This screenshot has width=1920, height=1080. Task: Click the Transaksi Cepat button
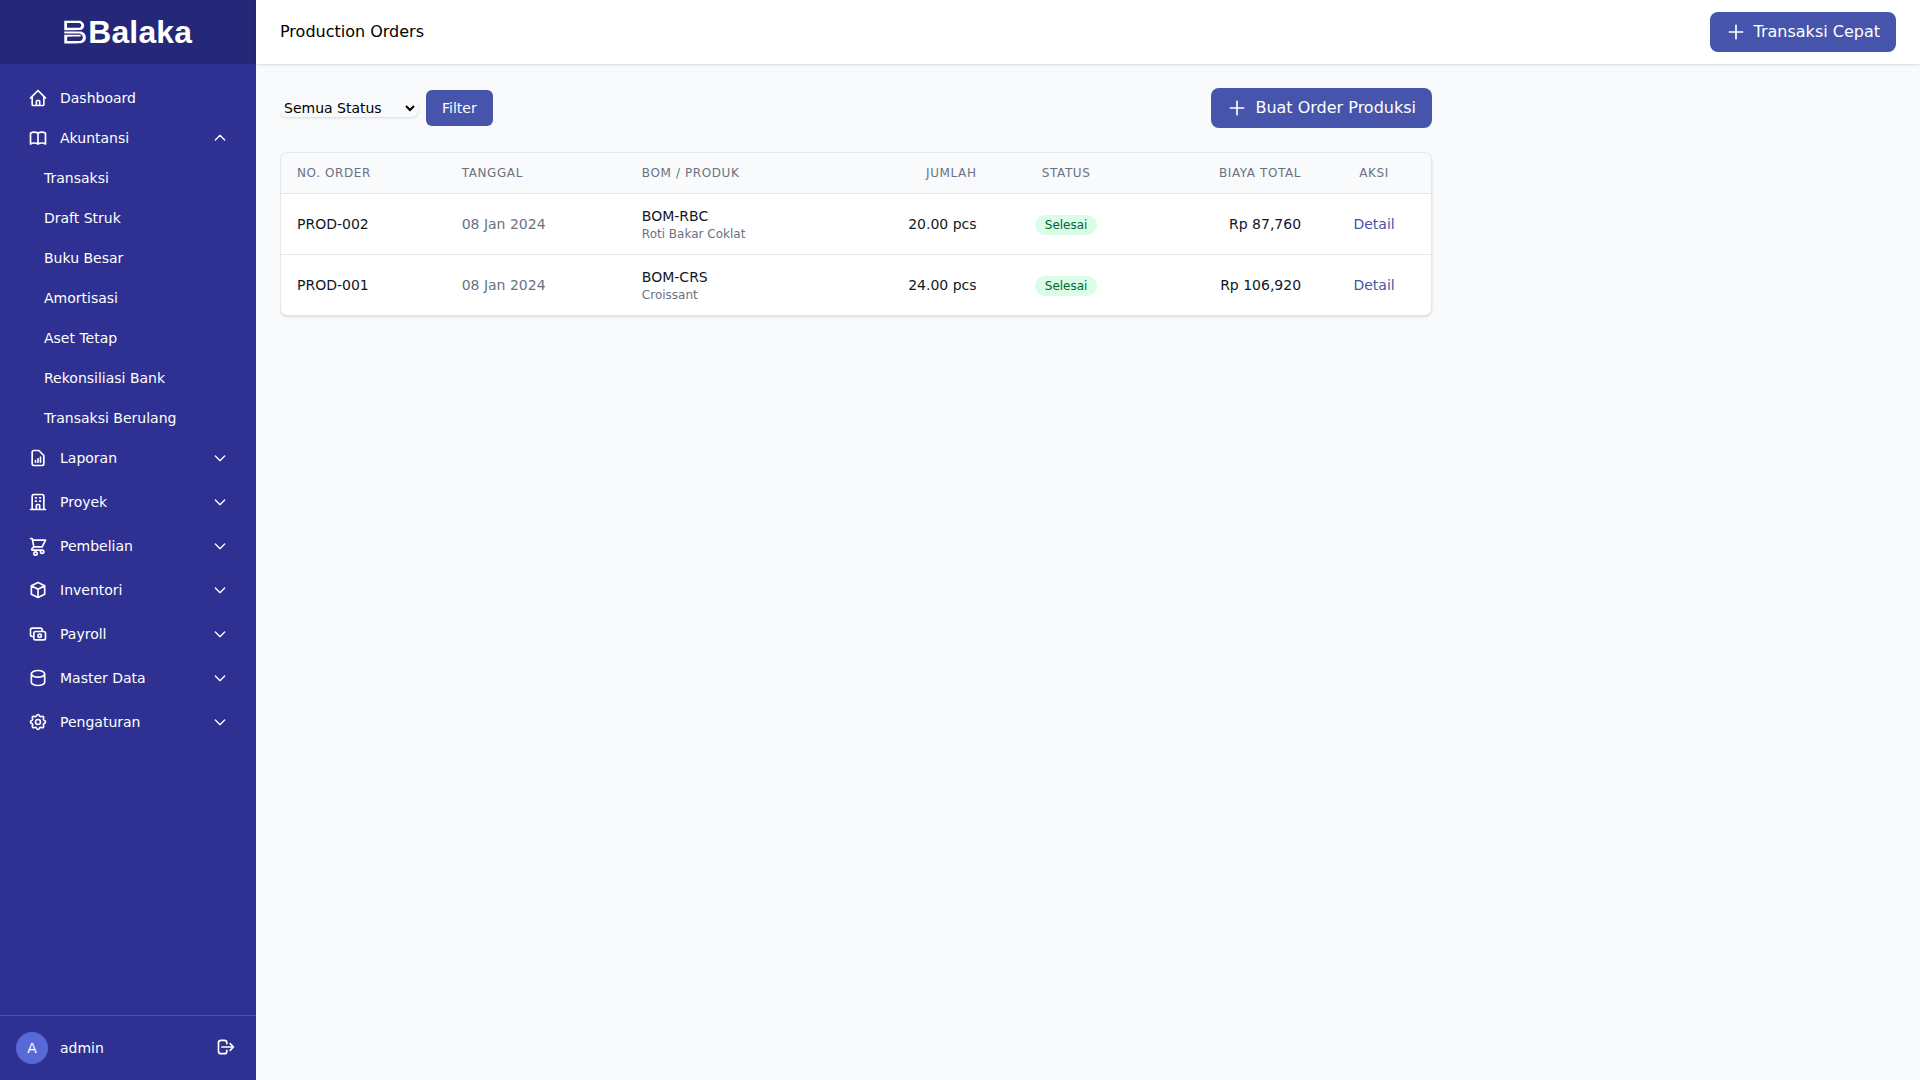point(1802,32)
